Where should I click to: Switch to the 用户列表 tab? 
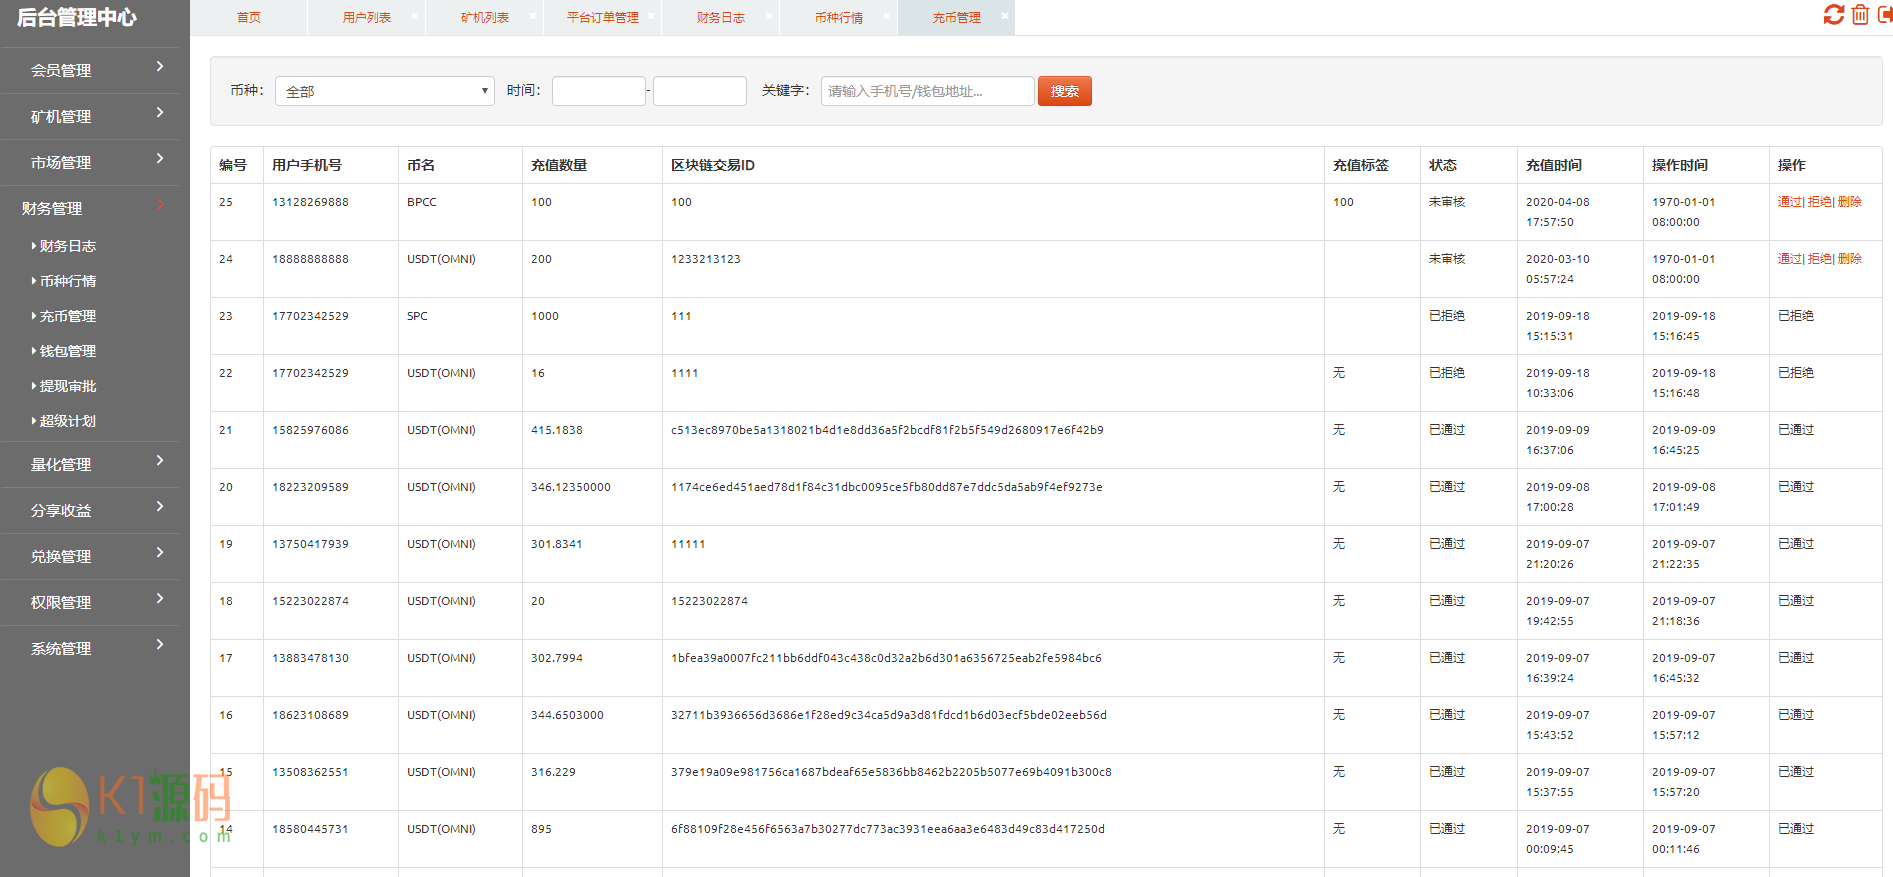[x=367, y=18]
